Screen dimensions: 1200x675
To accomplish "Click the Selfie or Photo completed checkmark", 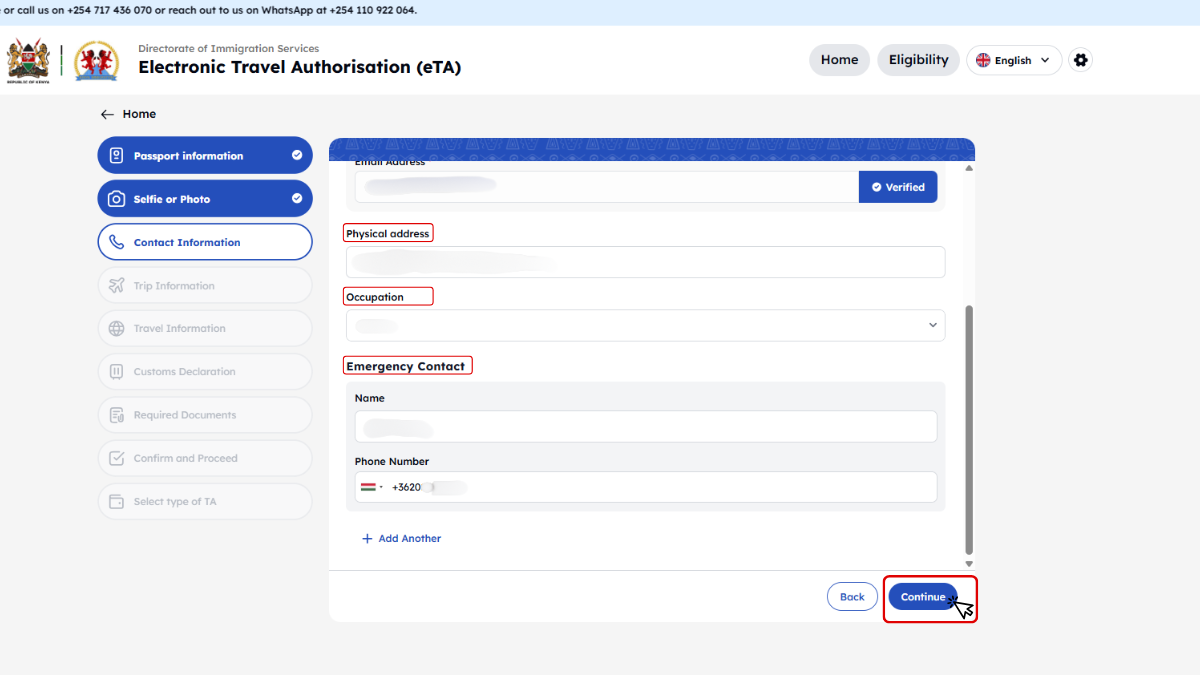I will click(x=297, y=199).
